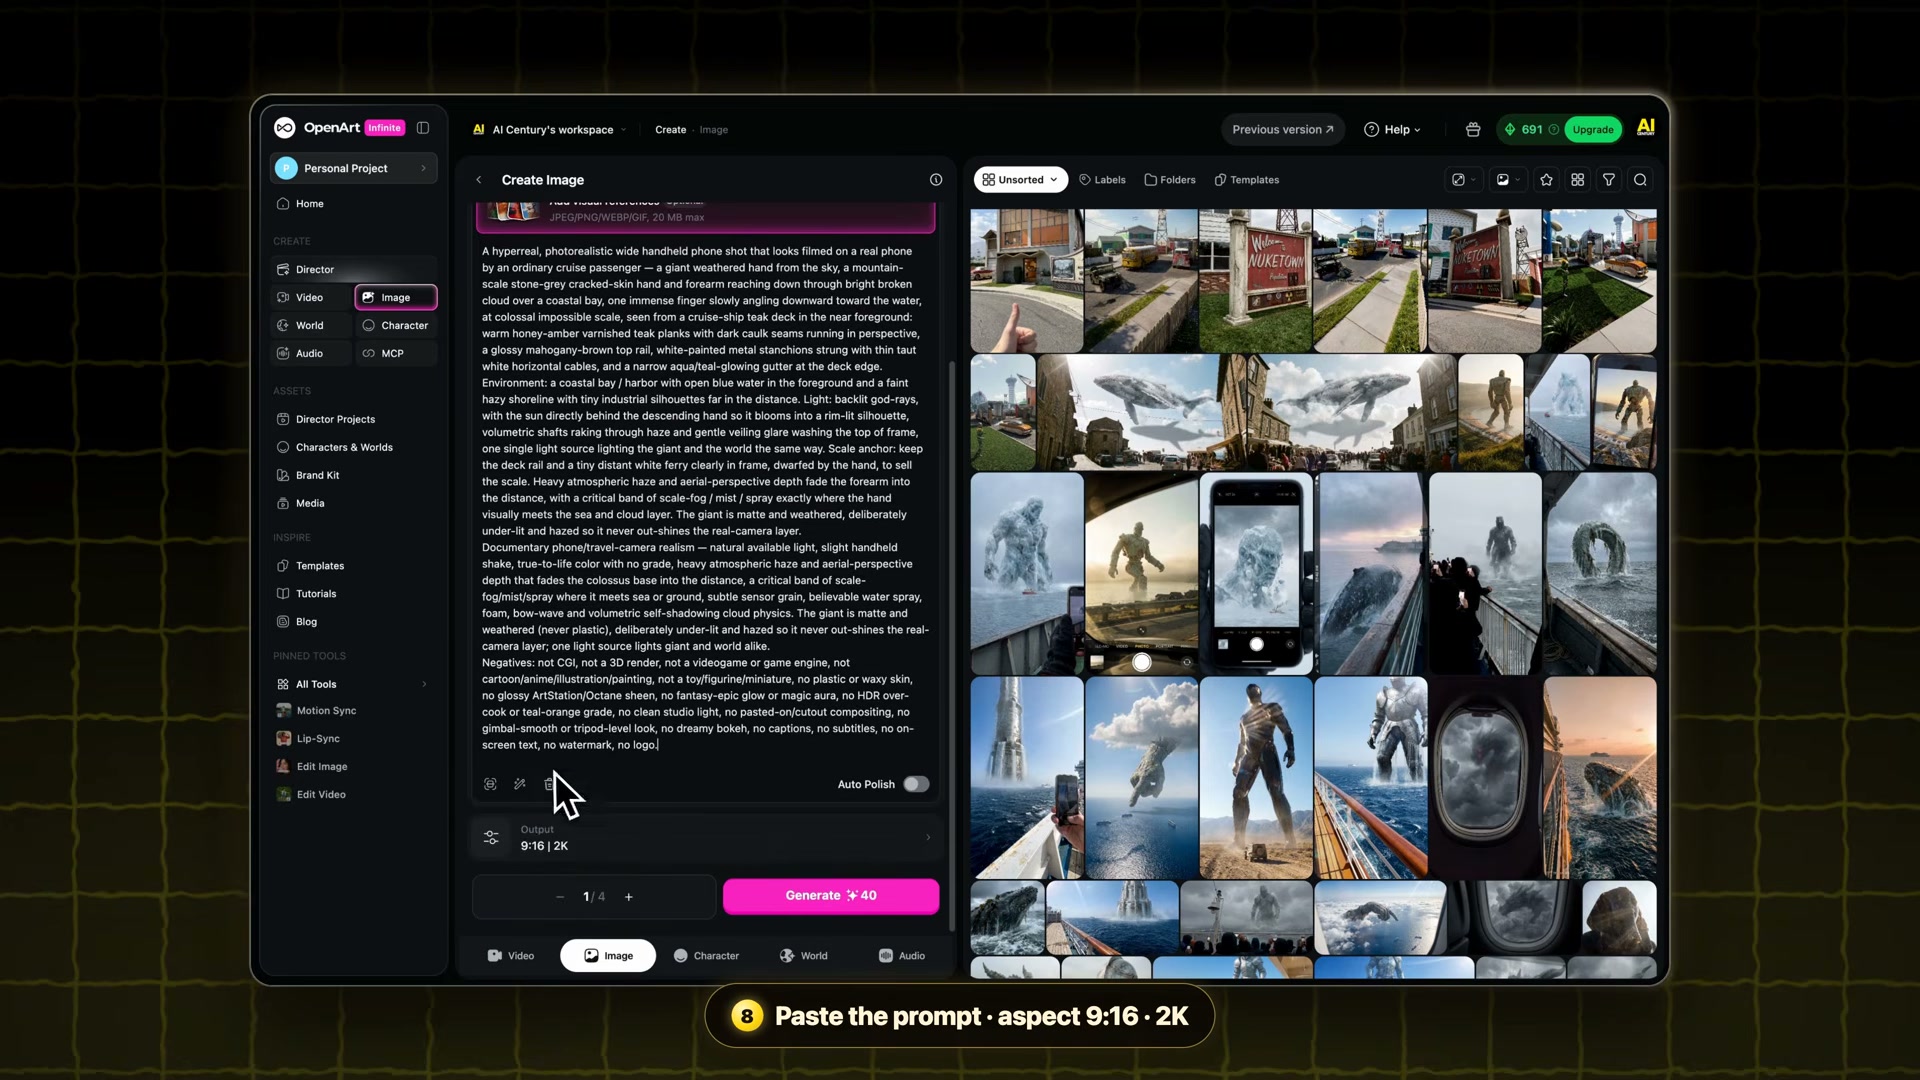Expand the Output 9:16 | 2K settings
1920x1080 pixels.
pyautogui.click(x=705, y=838)
